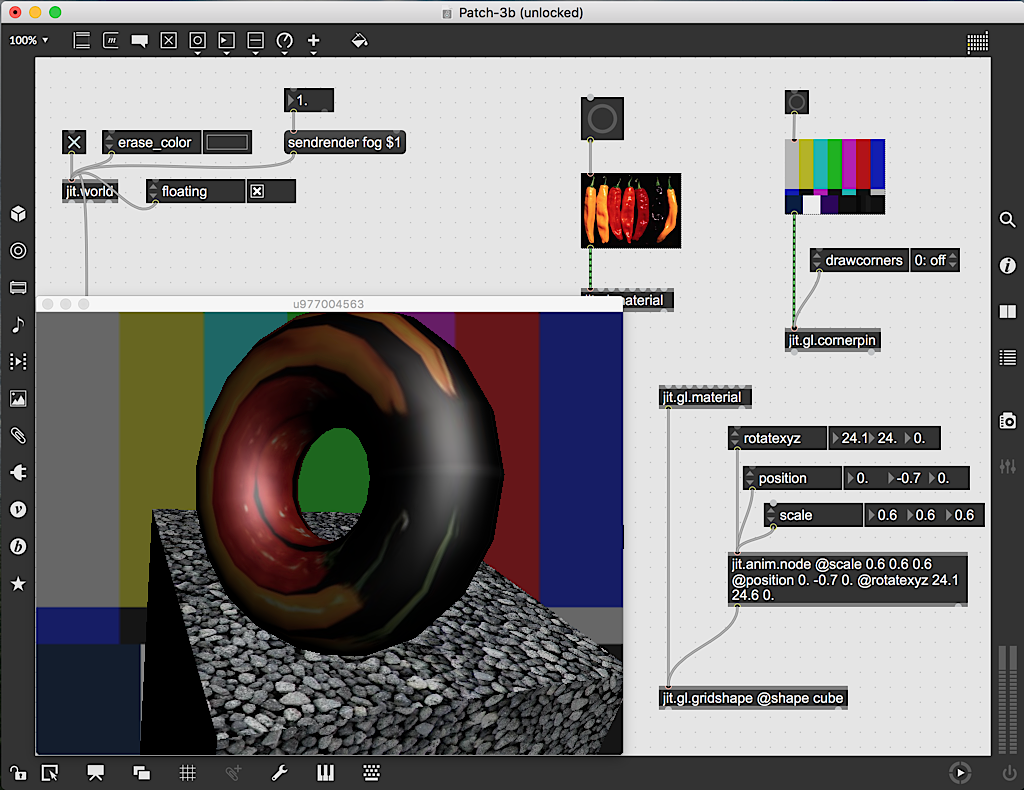This screenshot has height=790, width=1024.
Task: Open the sequence browser in left sidebar
Action: pyautogui.click(x=18, y=362)
